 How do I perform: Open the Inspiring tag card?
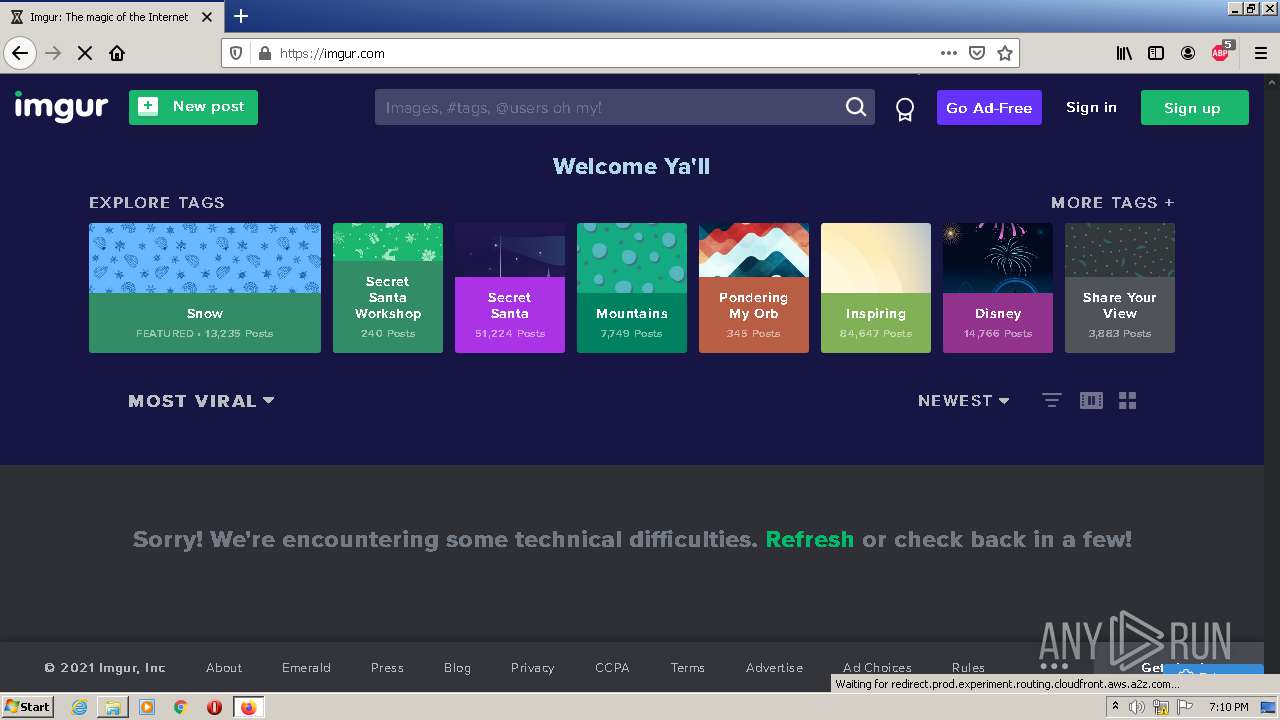(876, 288)
